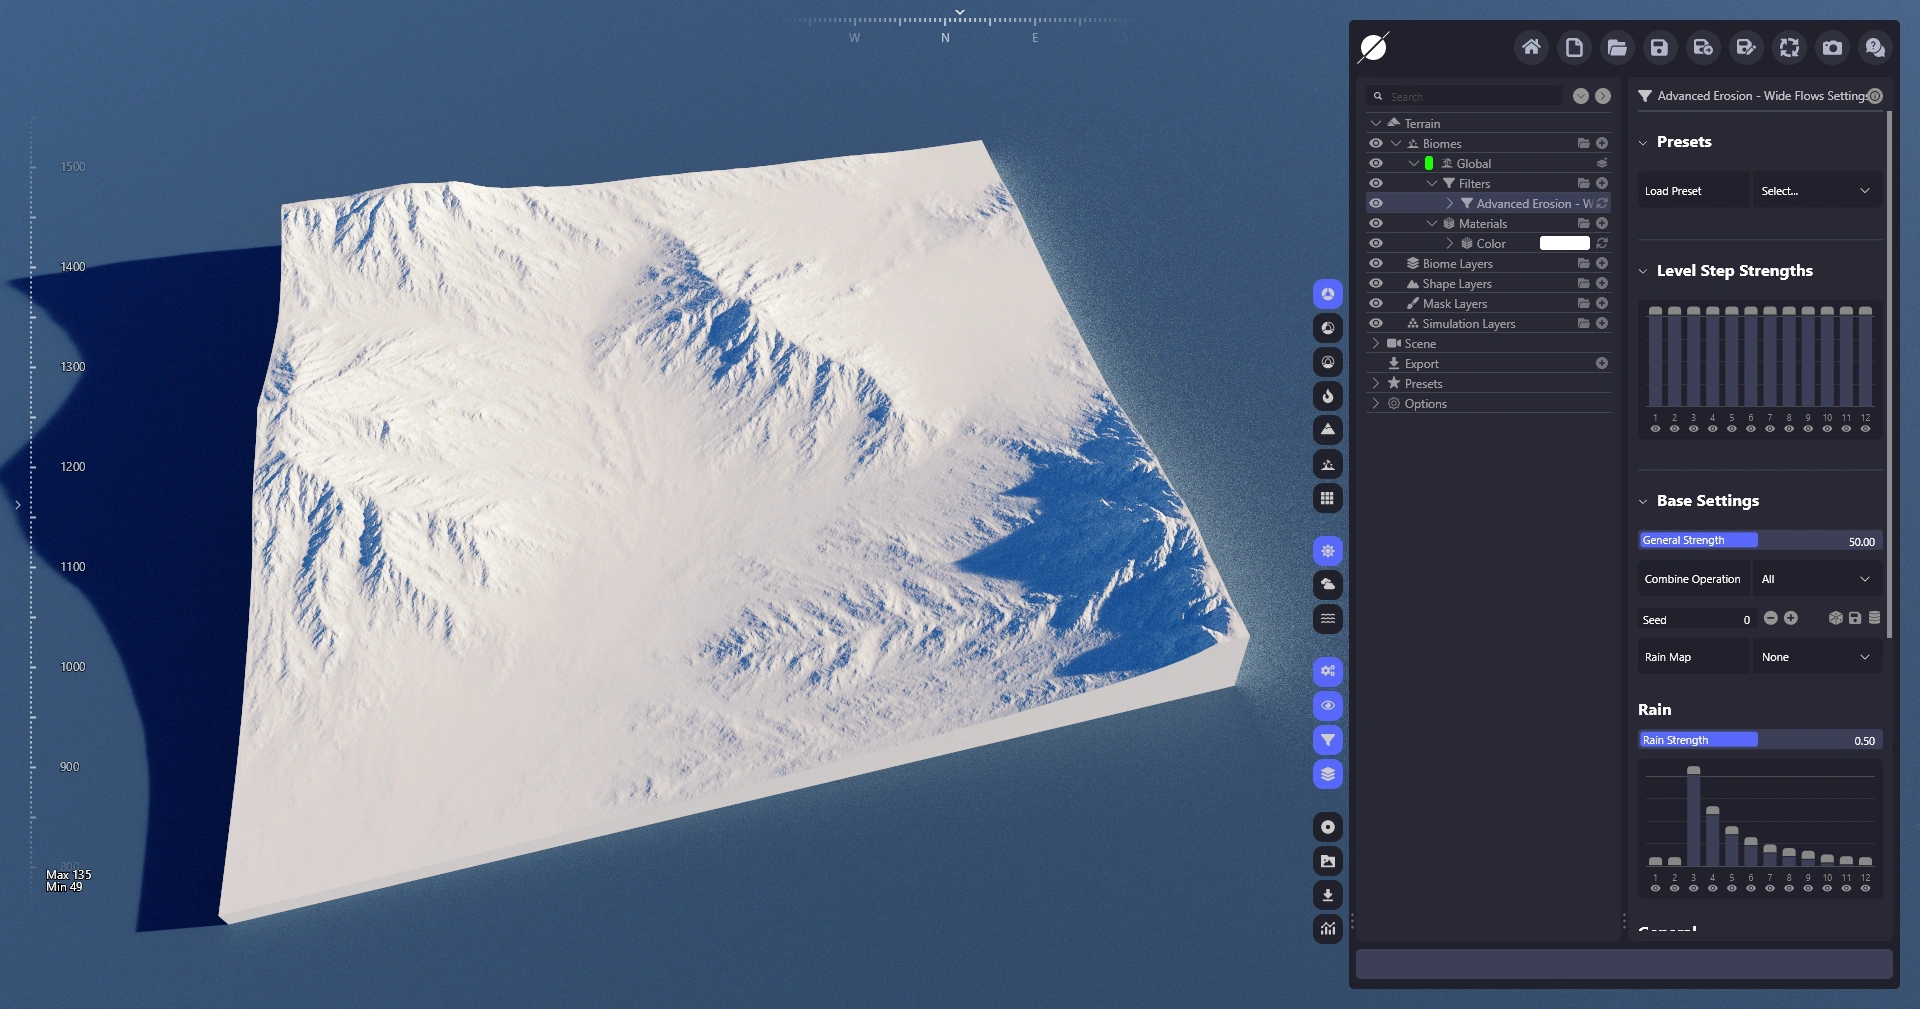This screenshot has height=1009, width=1920.
Task: Click the Home icon in top toolbar
Action: click(x=1531, y=47)
